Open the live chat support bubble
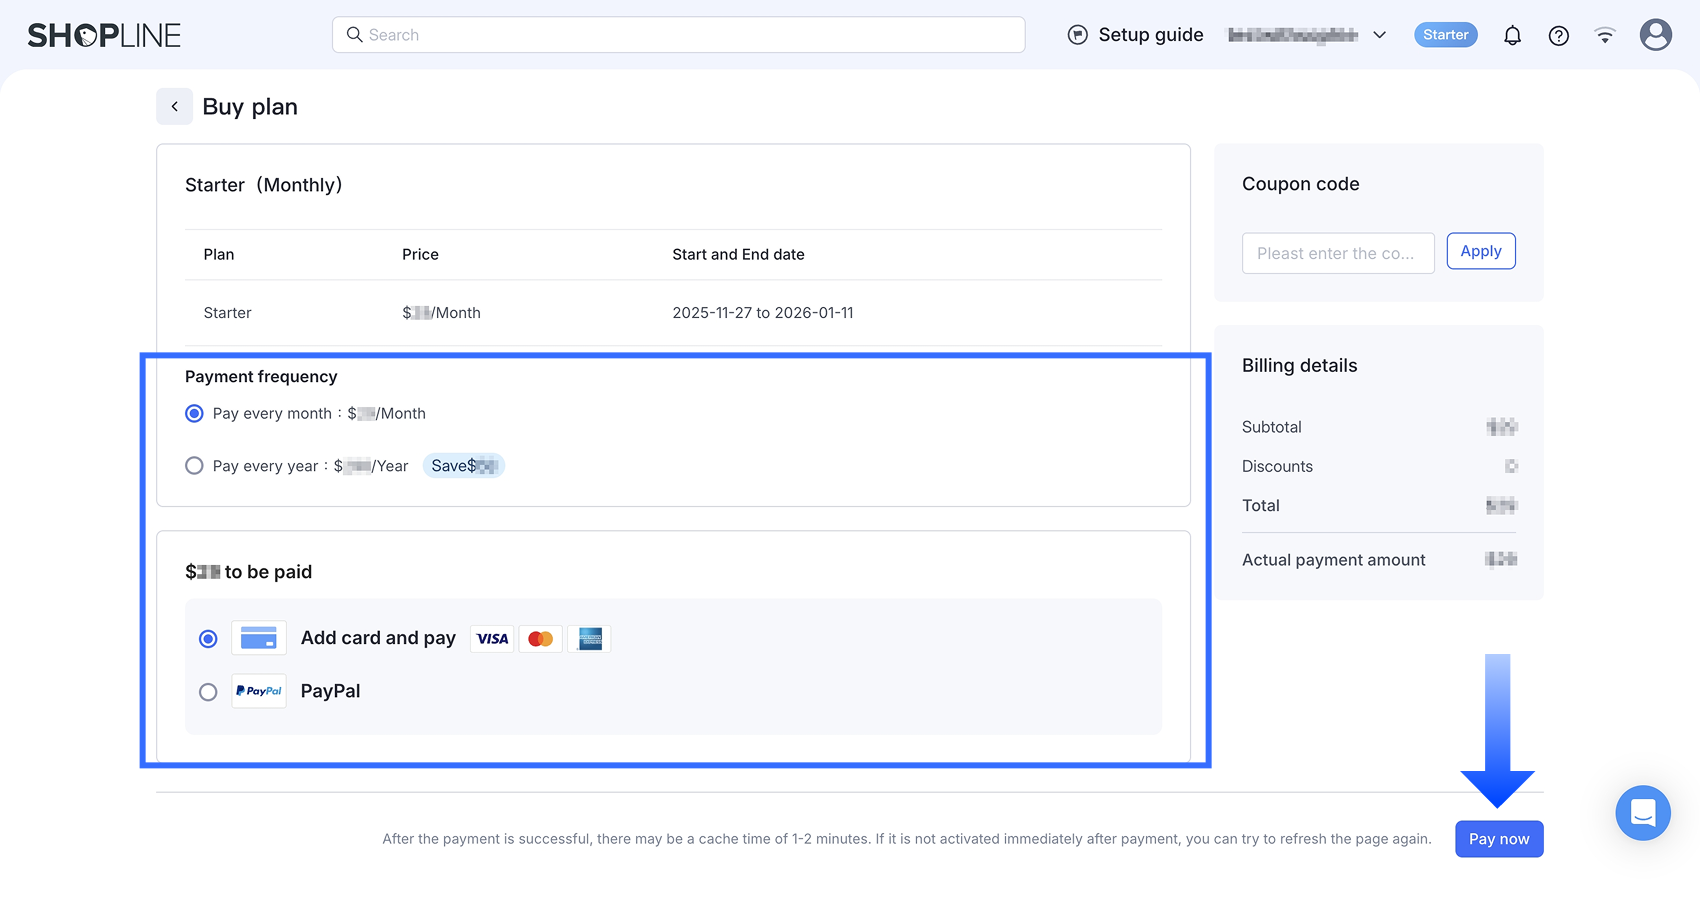The height and width of the screenshot is (916, 1700). point(1642,812)
